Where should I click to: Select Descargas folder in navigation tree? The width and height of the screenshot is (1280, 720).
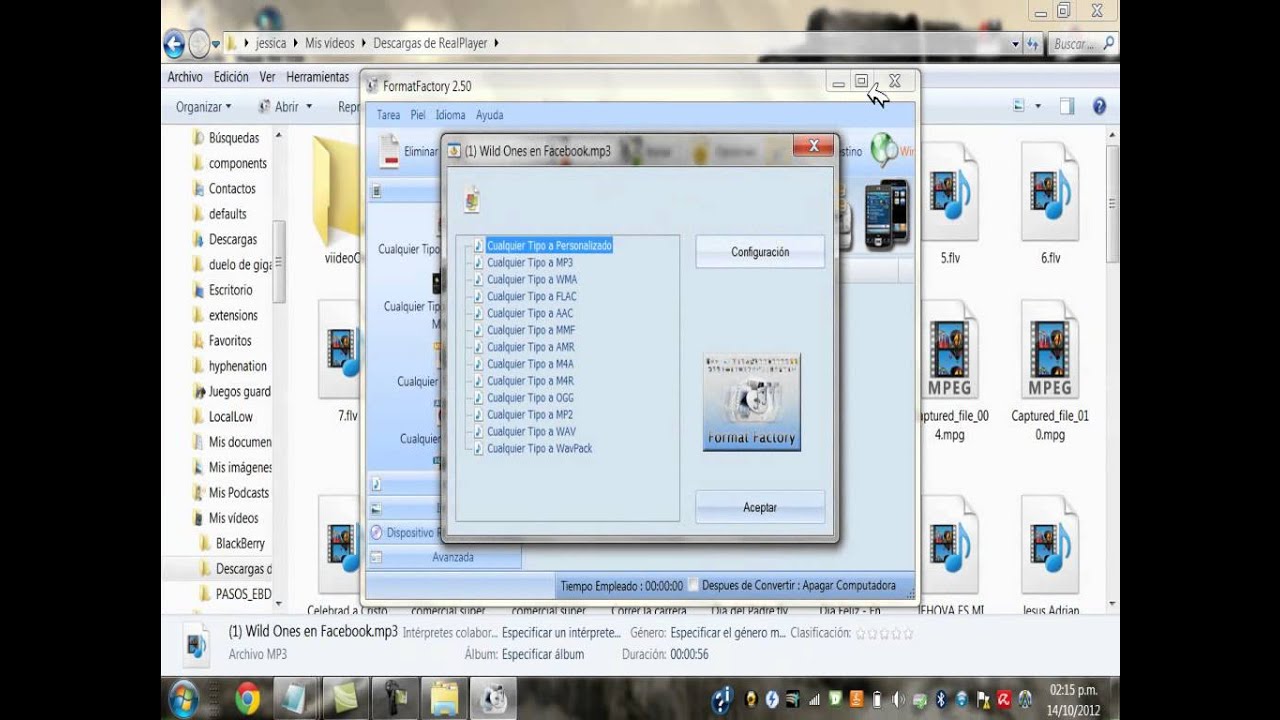pos(232,240)
